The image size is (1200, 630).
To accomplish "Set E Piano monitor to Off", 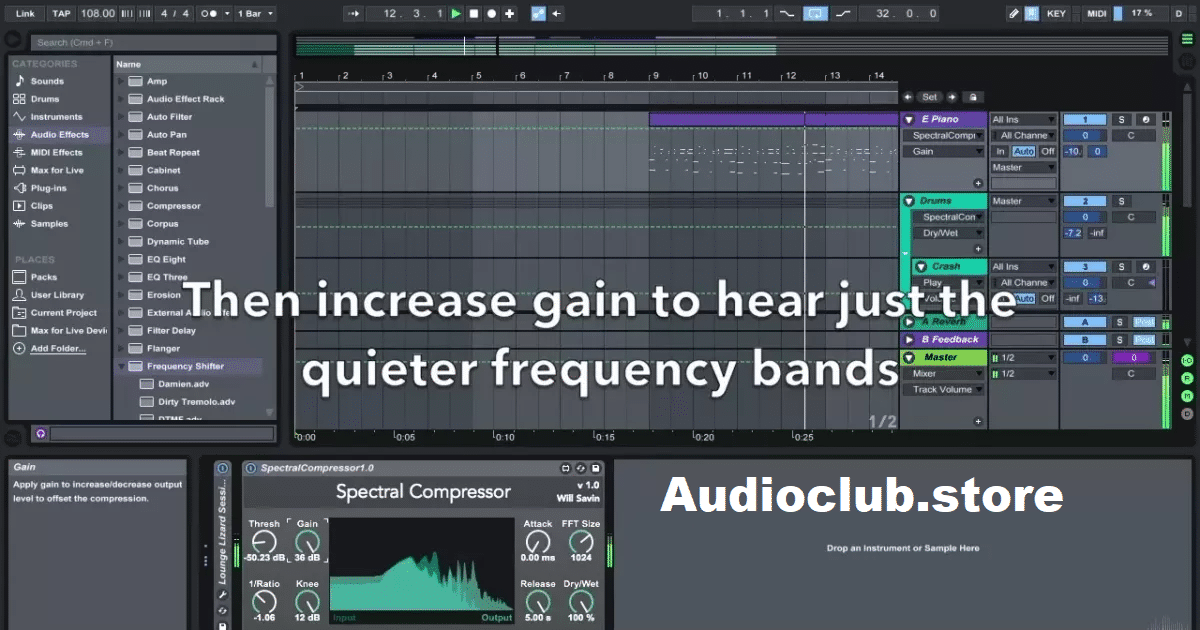I will click(x=1047, y=151).
